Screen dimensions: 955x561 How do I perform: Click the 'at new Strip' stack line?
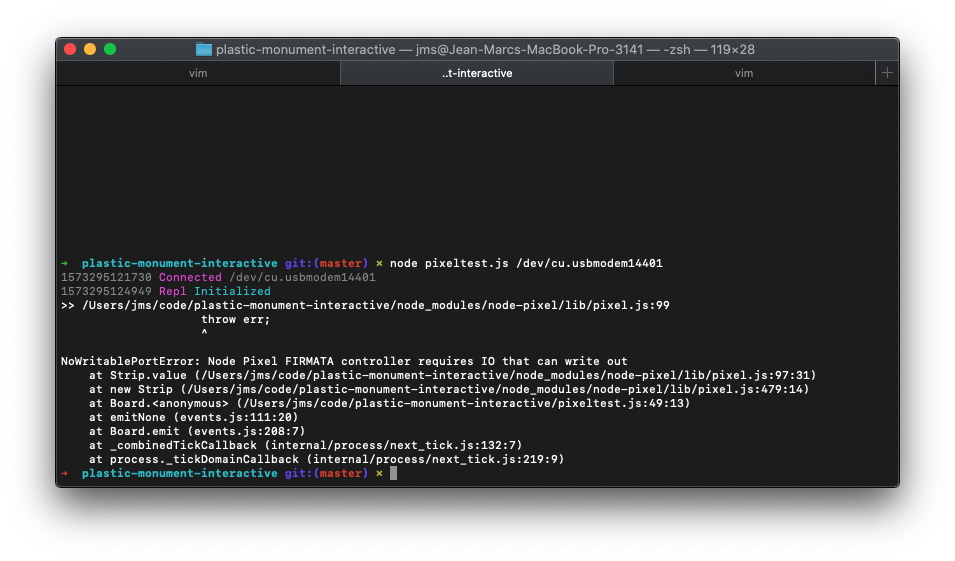pyautogui.click(x=449, y=389)
